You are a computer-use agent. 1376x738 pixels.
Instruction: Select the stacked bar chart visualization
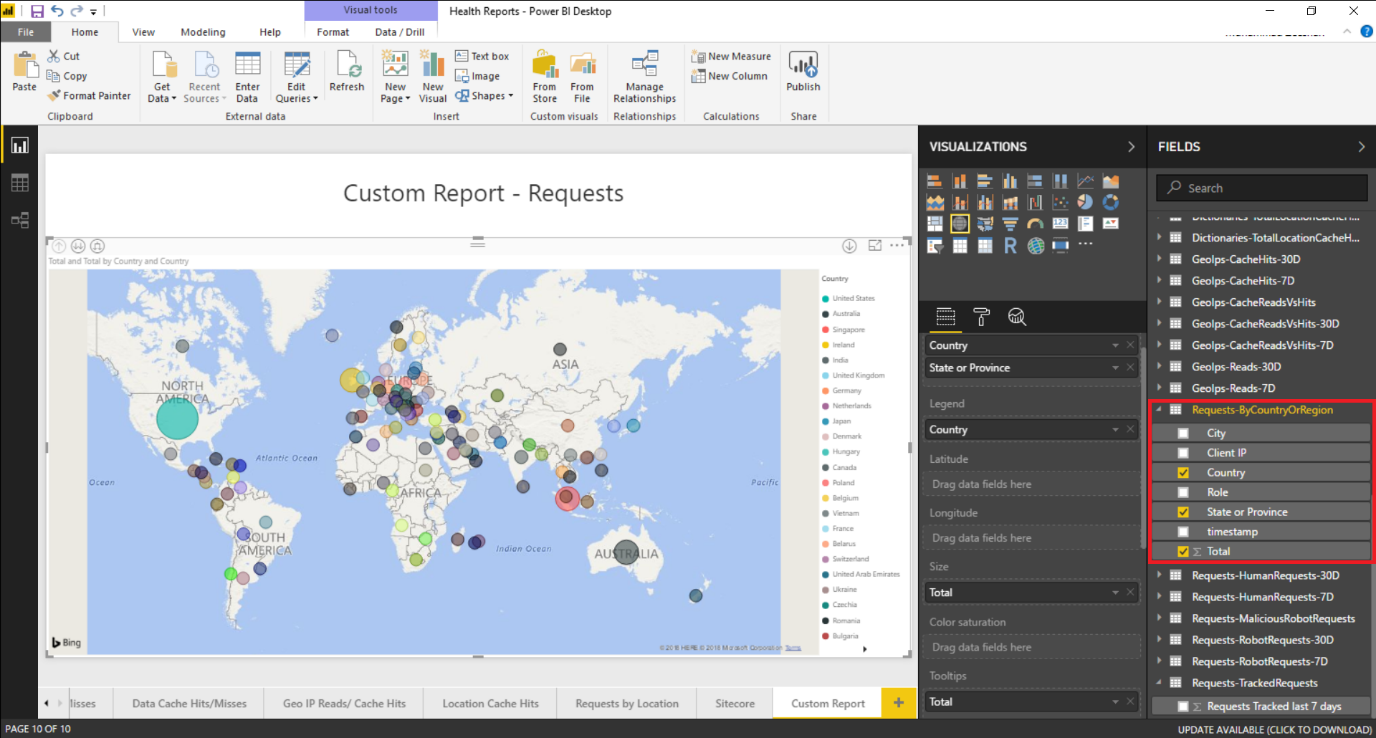point(935,181)
